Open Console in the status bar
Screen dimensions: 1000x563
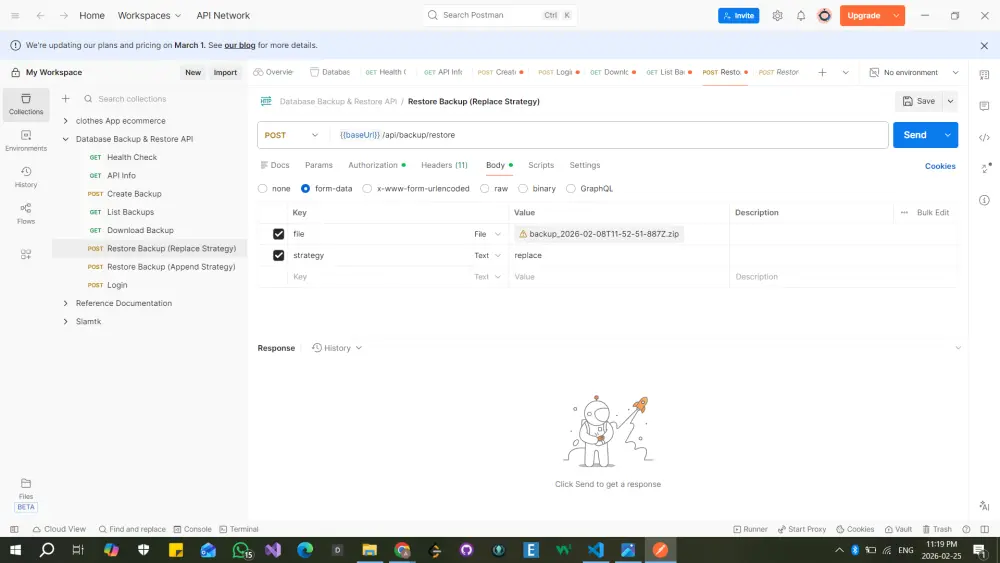tap(191, 529)
